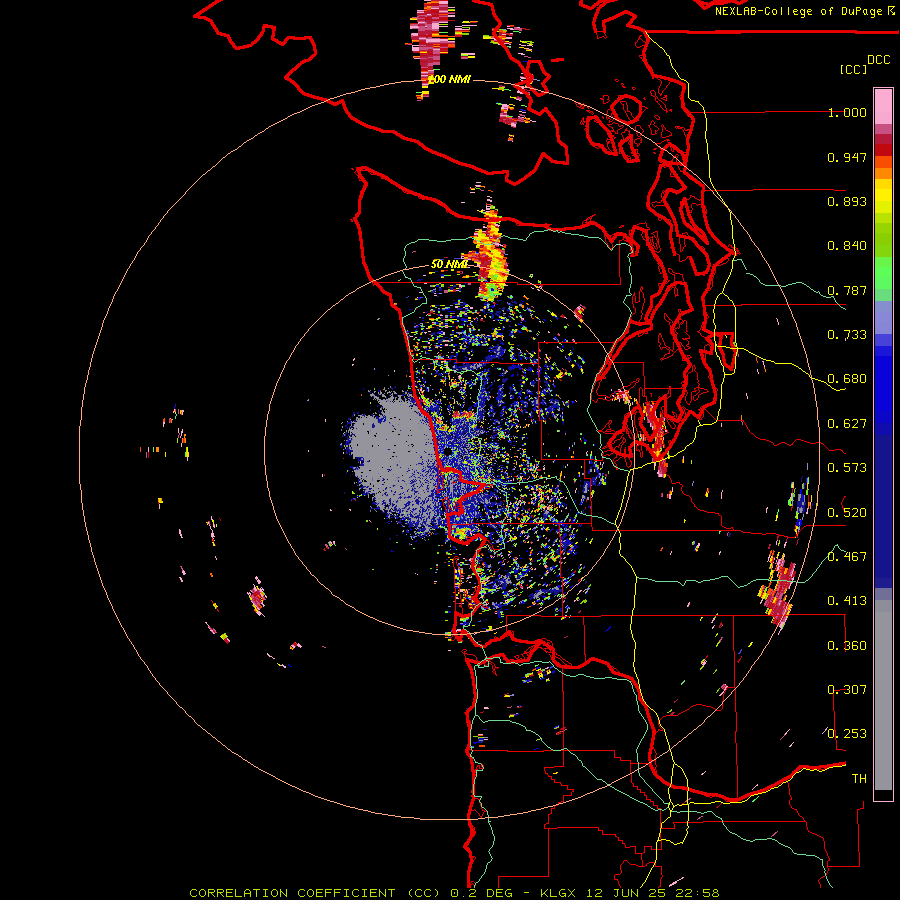Image resolution: width=900 pixels, height=900 pixels.
Task: Click the 0.733 scale label
Action: pos(847,335)
